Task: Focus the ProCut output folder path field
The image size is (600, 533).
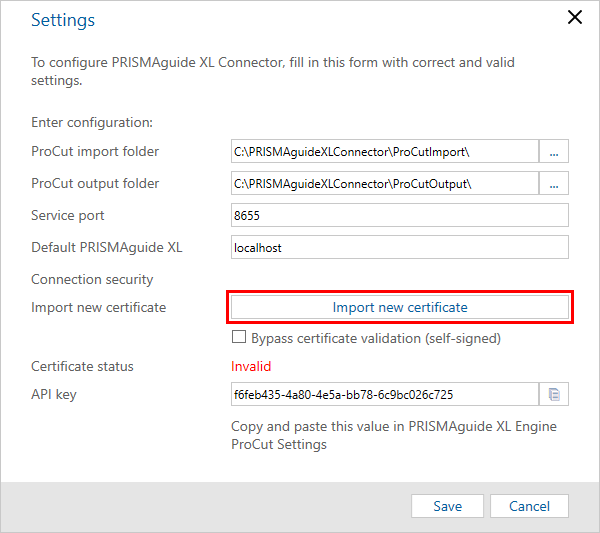Action: coord(385,184)
